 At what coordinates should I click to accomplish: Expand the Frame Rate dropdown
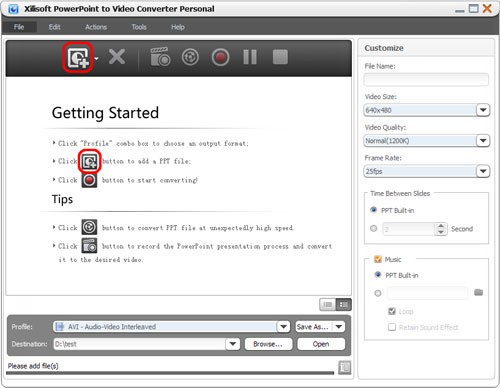(x=483, y=171)
